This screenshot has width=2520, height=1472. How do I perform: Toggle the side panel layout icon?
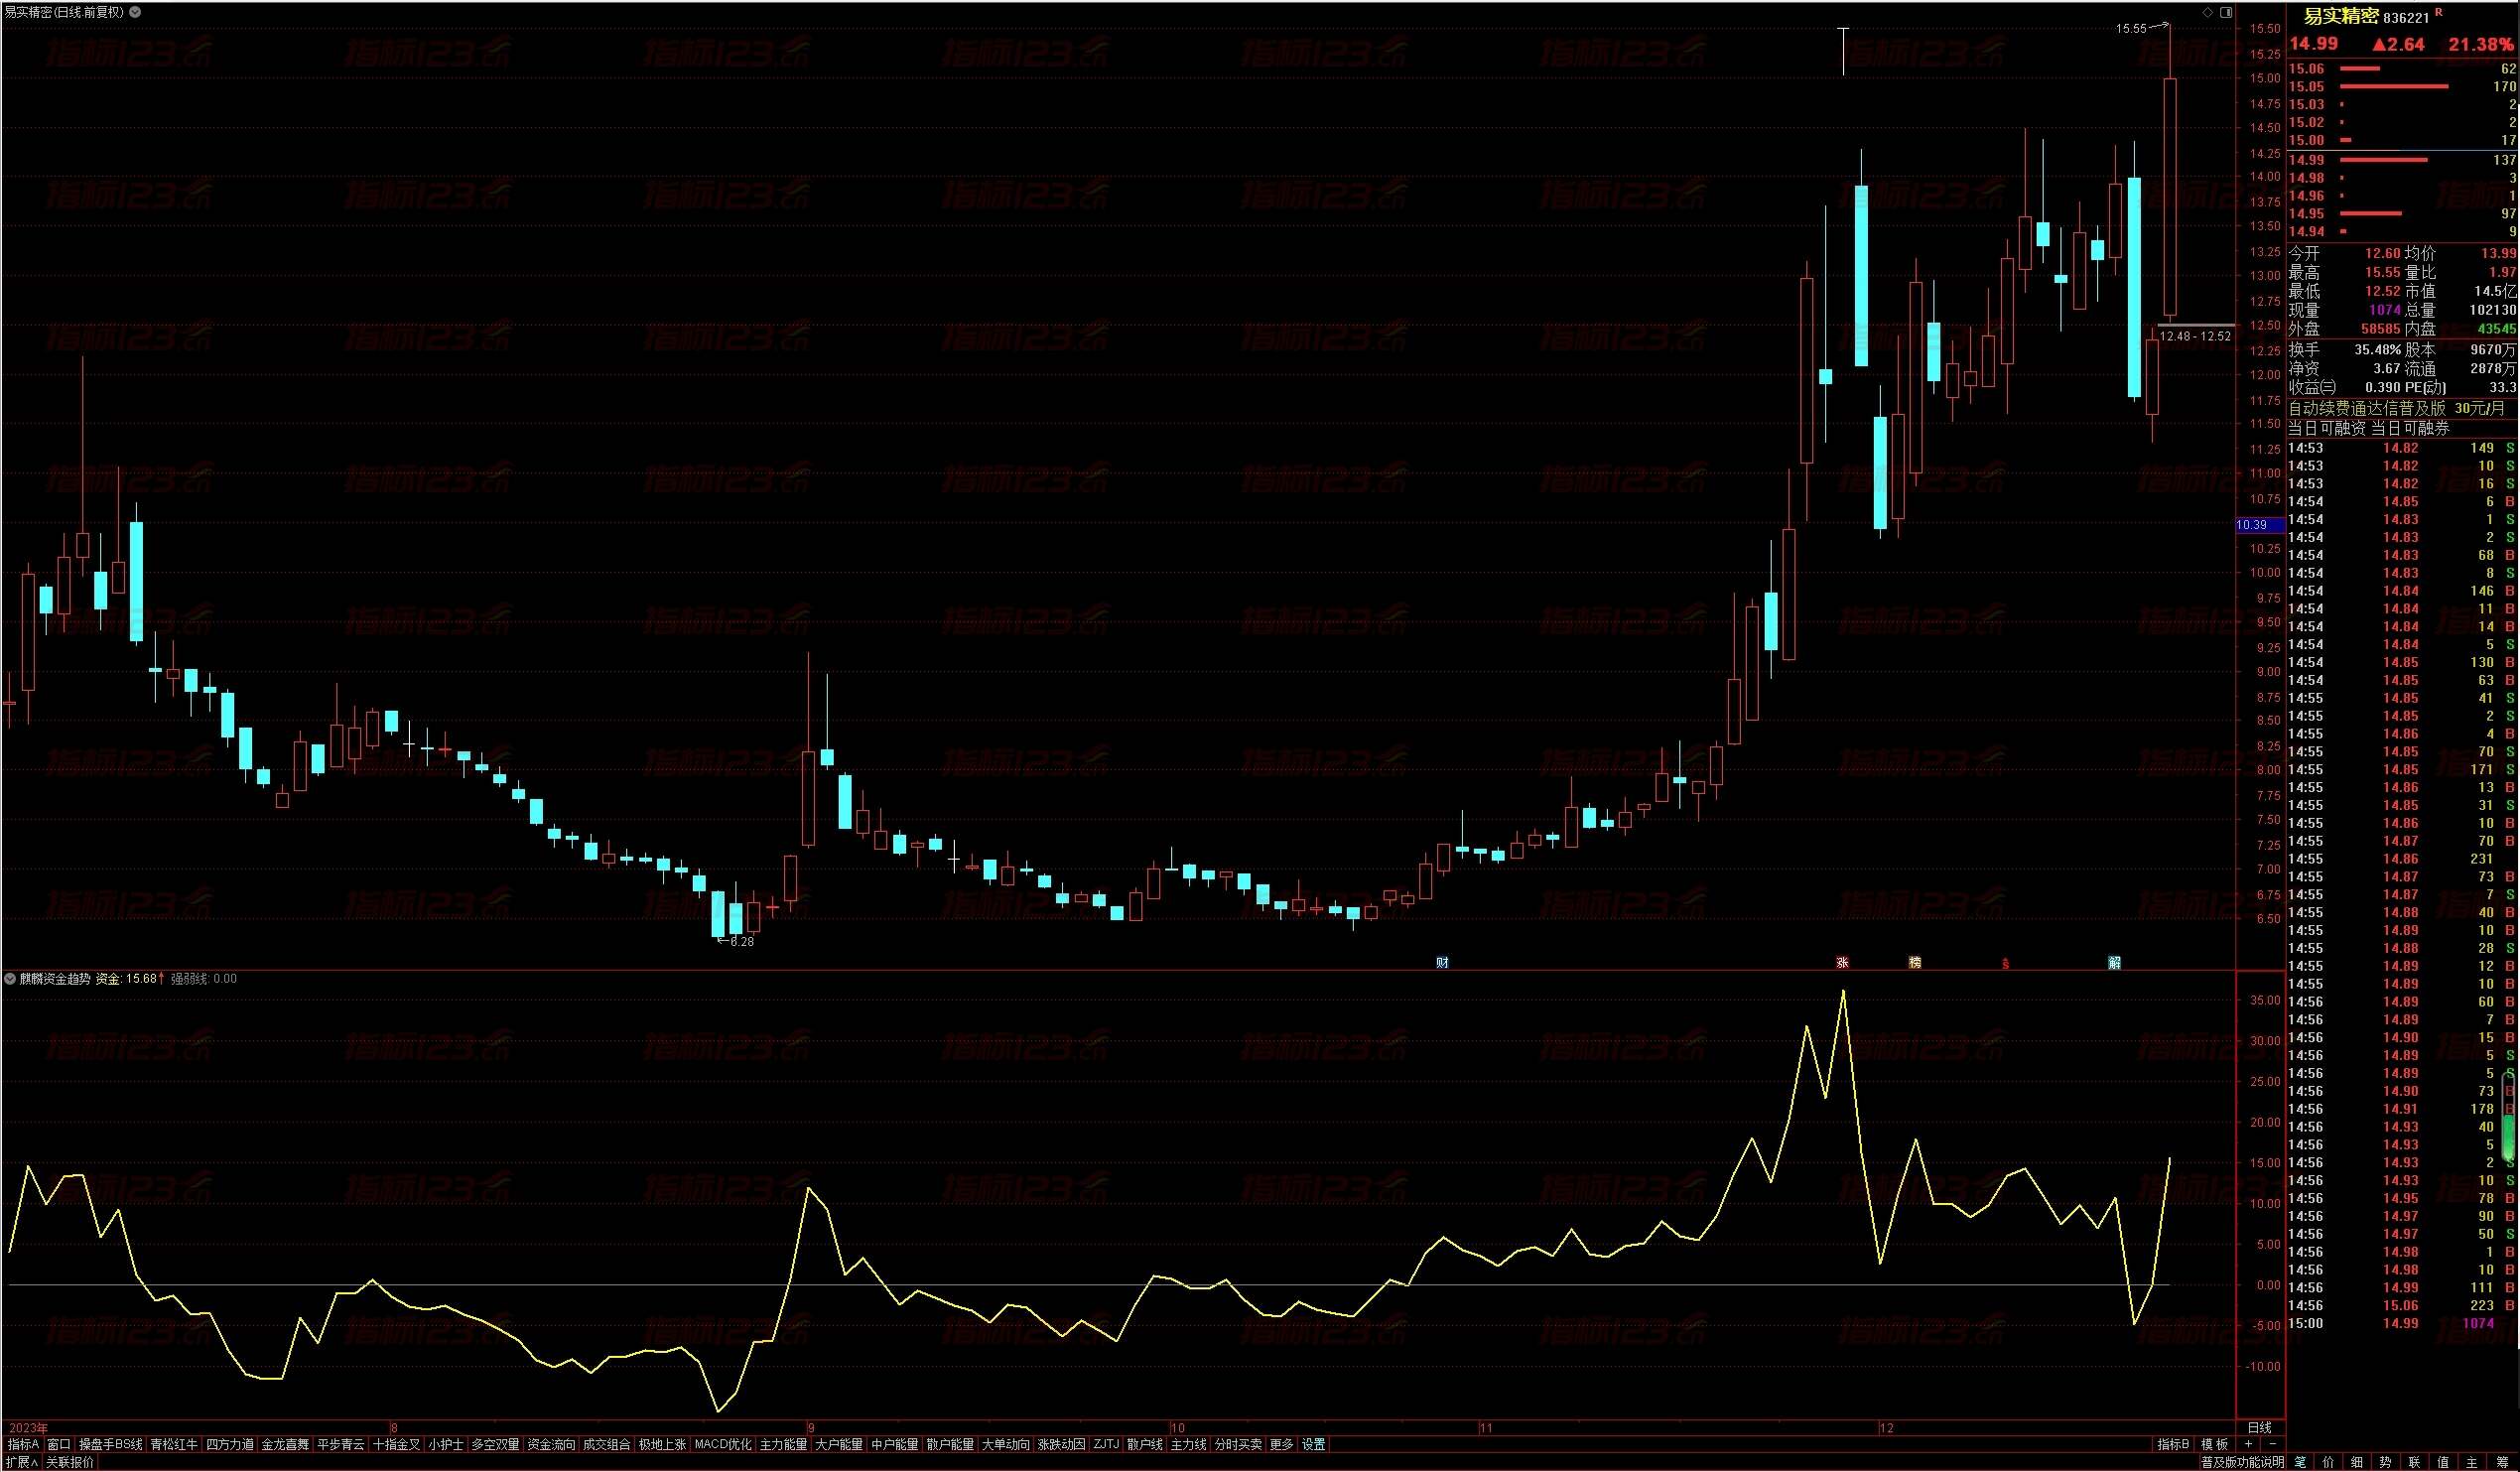pyautogui.click(x=2226, y=13)
